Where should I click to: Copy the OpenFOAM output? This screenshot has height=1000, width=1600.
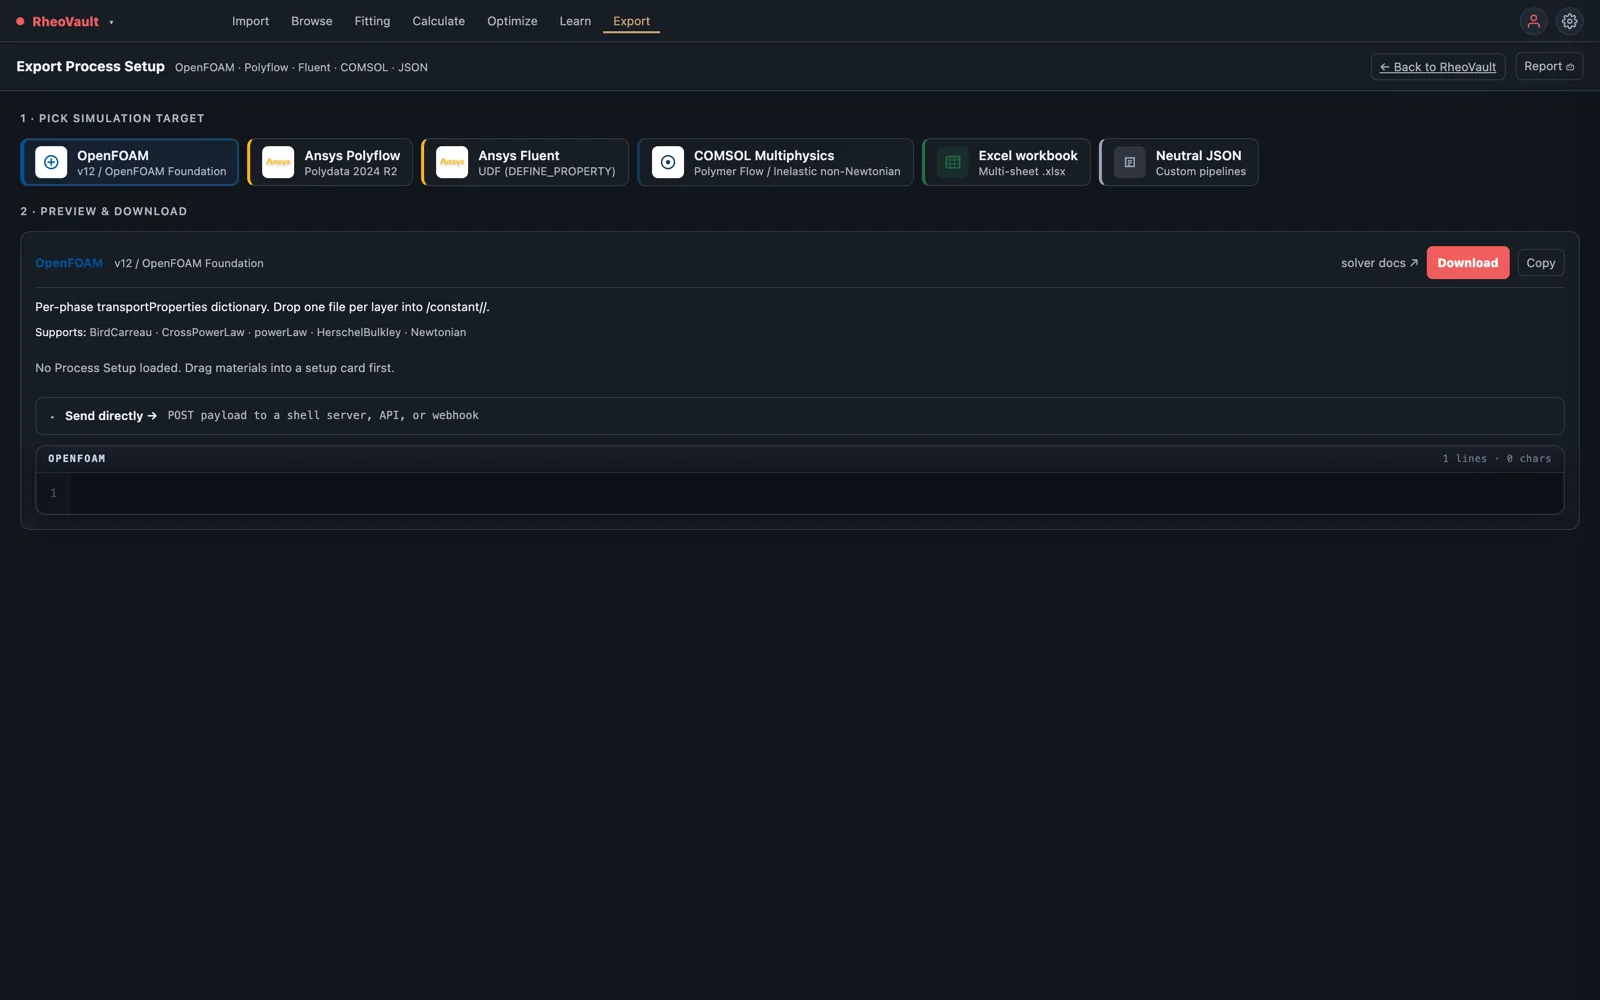[x=1540, y=263]
